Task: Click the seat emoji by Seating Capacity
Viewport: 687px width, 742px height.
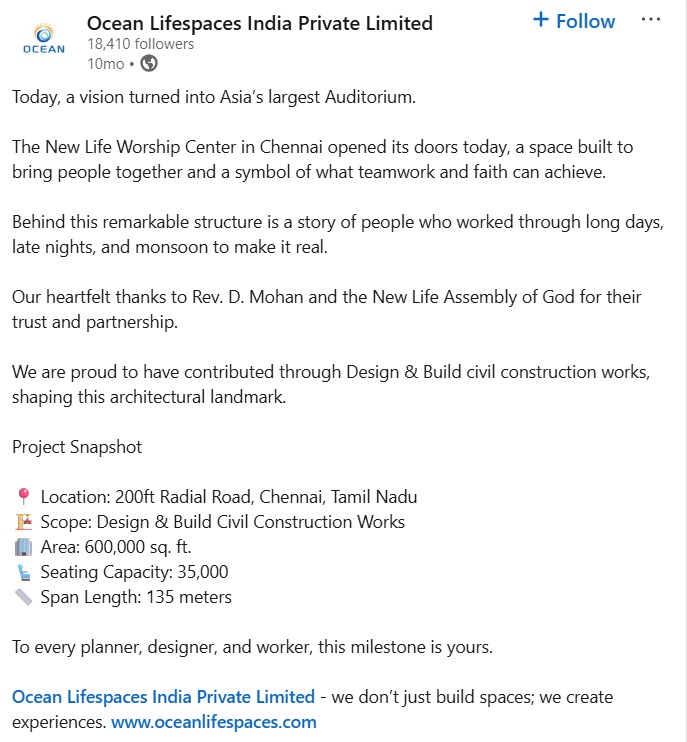Action: coord(24,573)
